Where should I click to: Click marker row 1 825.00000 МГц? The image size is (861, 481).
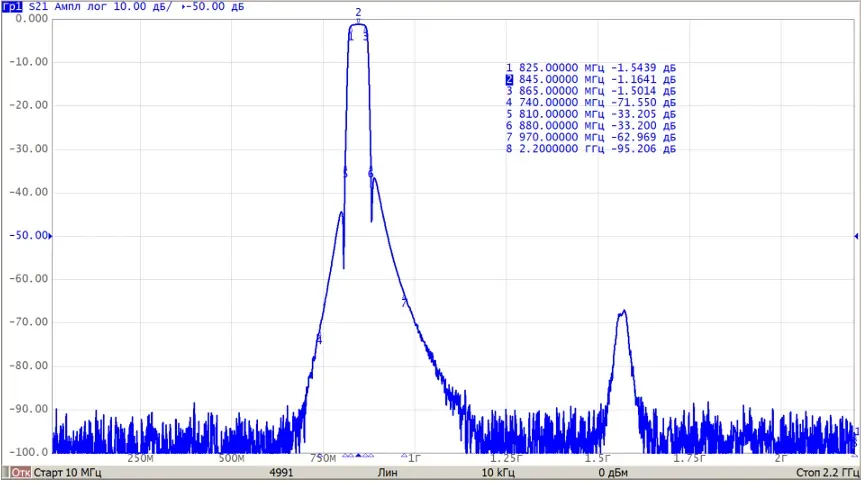point(591,68)
